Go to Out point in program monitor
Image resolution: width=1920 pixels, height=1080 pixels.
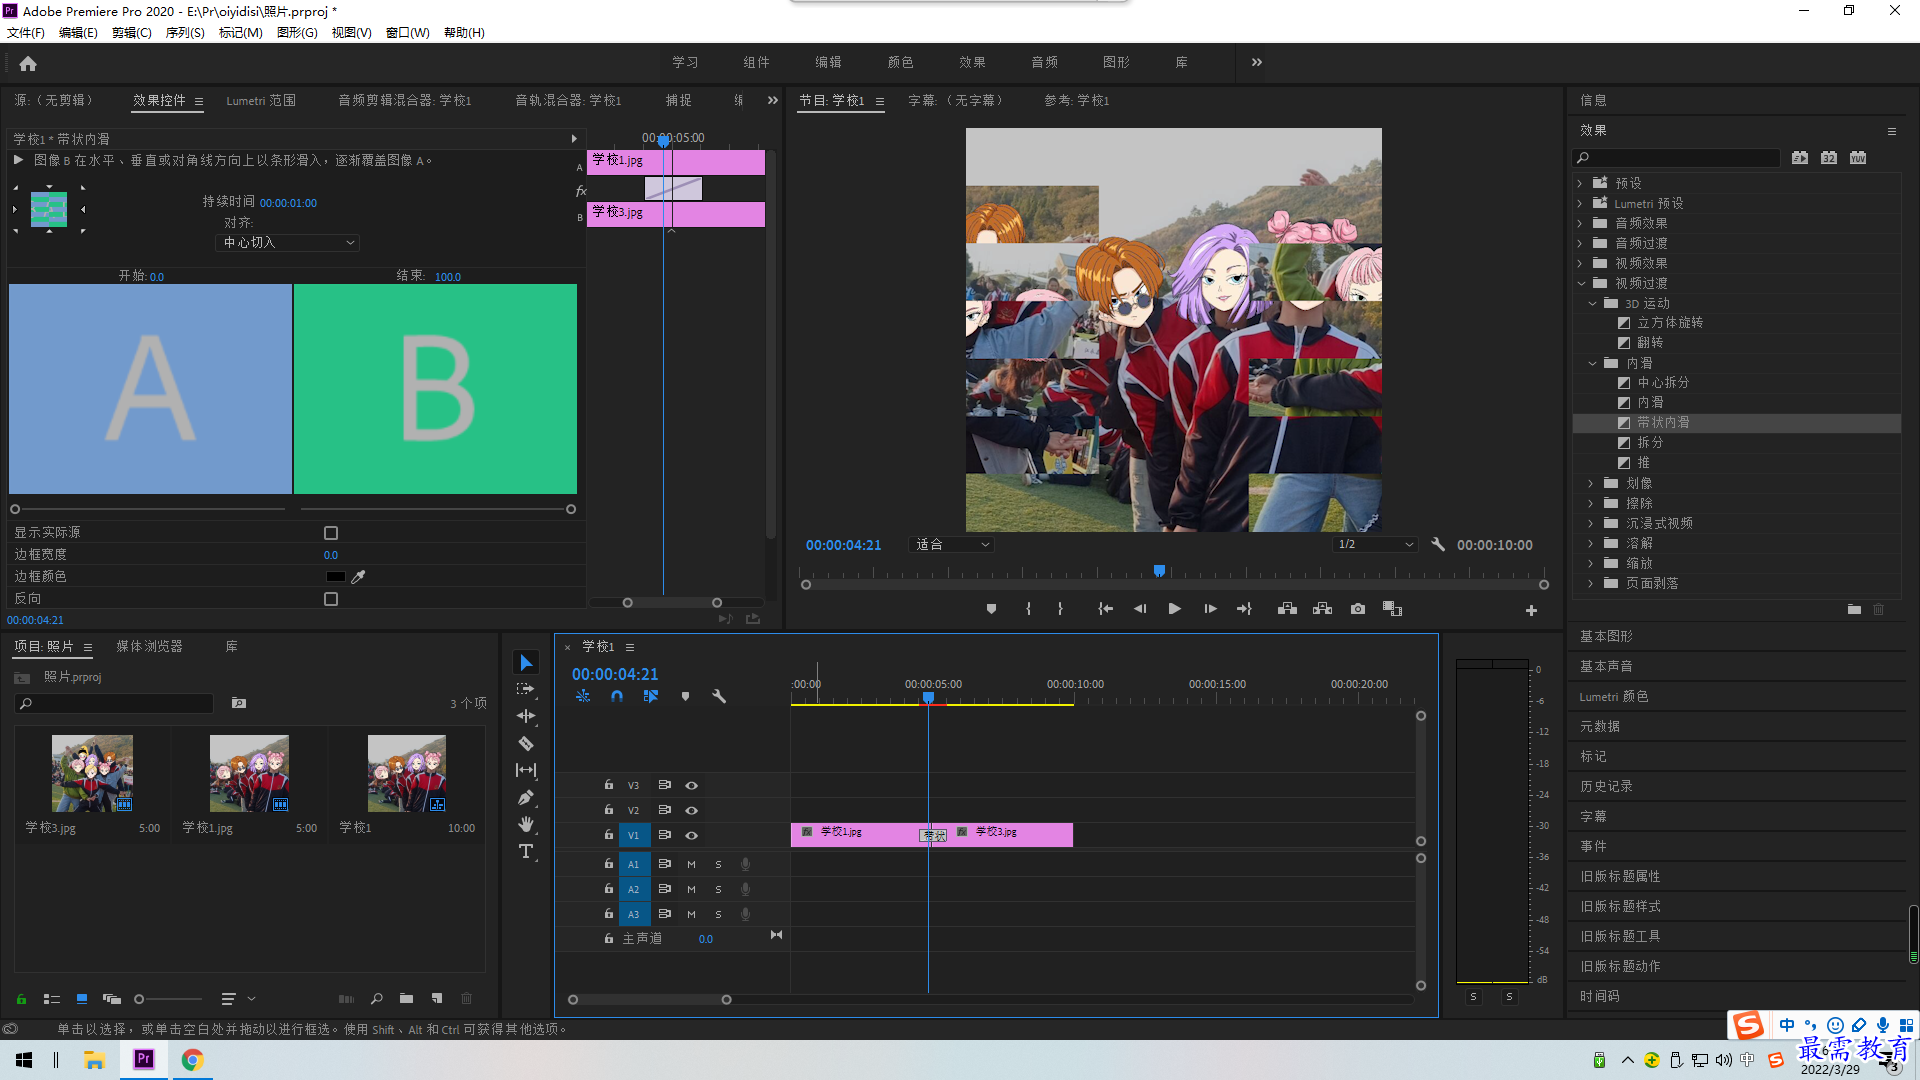point(1244,609)
